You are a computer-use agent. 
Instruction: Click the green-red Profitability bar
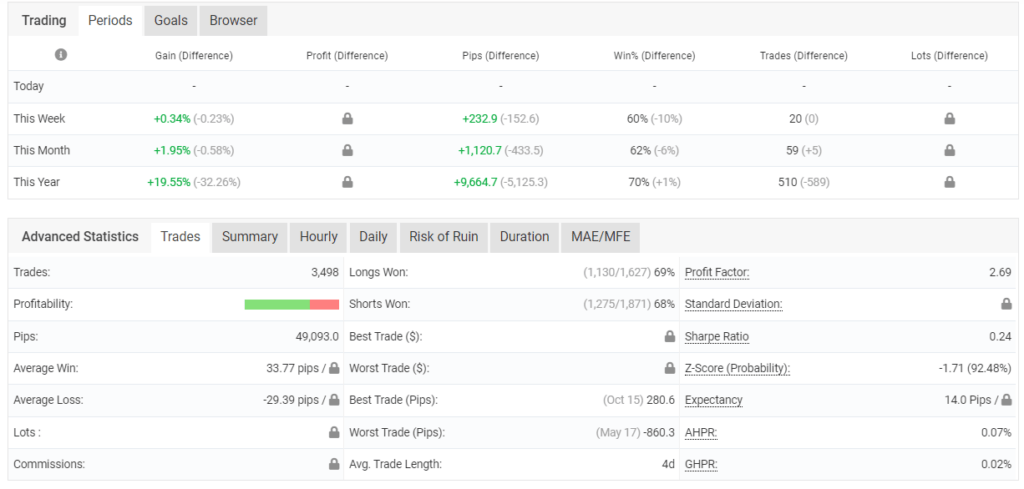291,304
